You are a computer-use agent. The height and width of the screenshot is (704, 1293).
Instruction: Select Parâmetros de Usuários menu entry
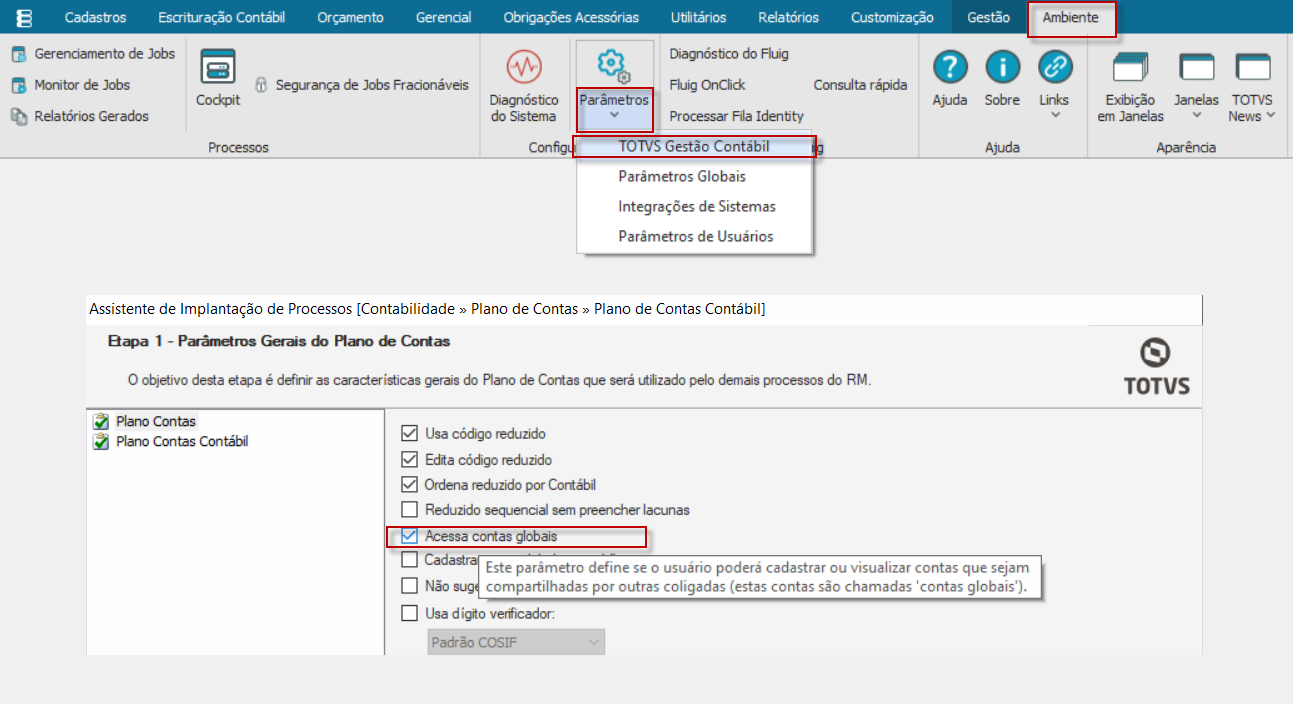pos(694,236)
